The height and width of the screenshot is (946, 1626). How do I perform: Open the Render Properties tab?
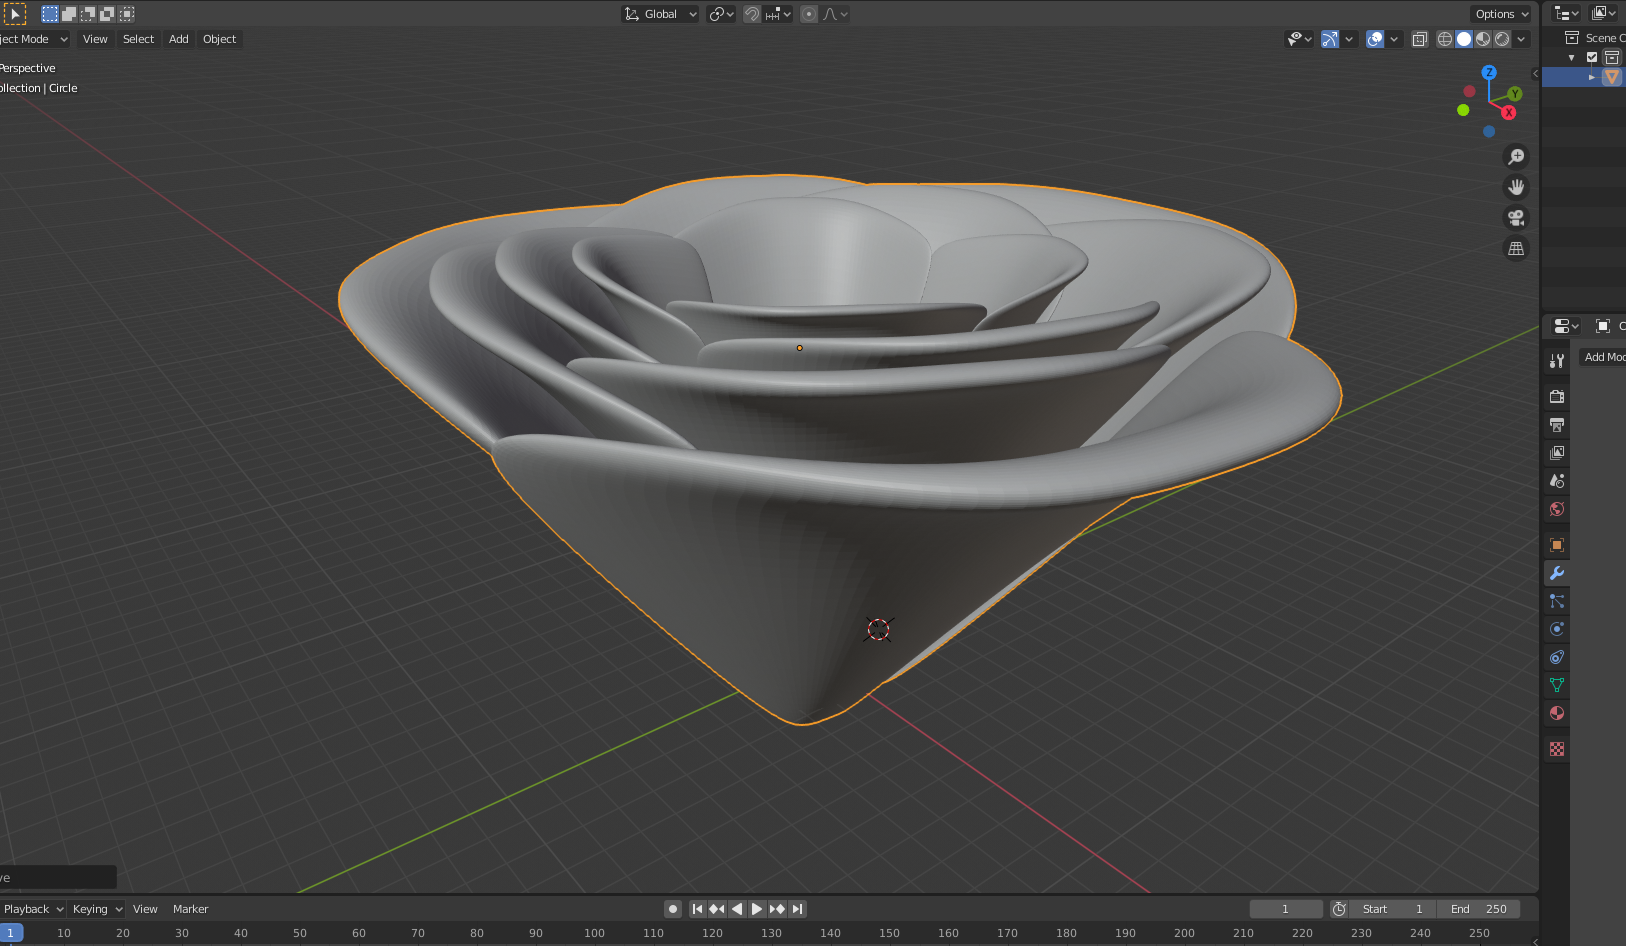pyautogui.click(x=1556, y=395)
